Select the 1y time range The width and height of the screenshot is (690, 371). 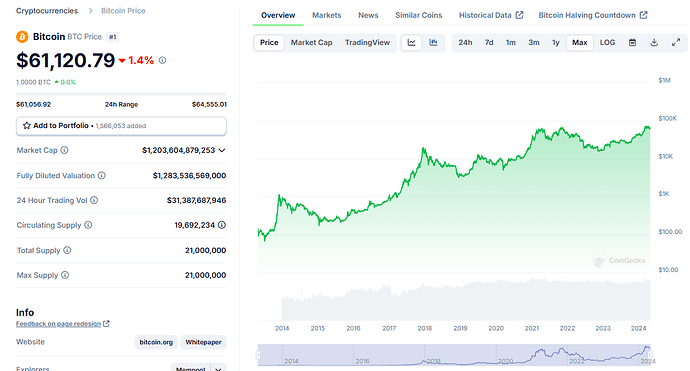point(556,43)
